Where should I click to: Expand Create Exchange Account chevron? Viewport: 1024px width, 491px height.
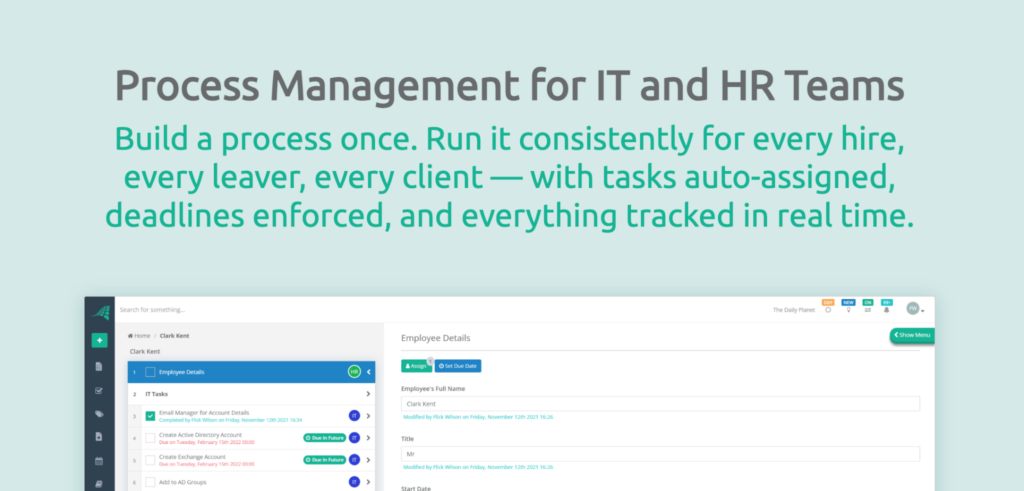click(x=368, y=460)
